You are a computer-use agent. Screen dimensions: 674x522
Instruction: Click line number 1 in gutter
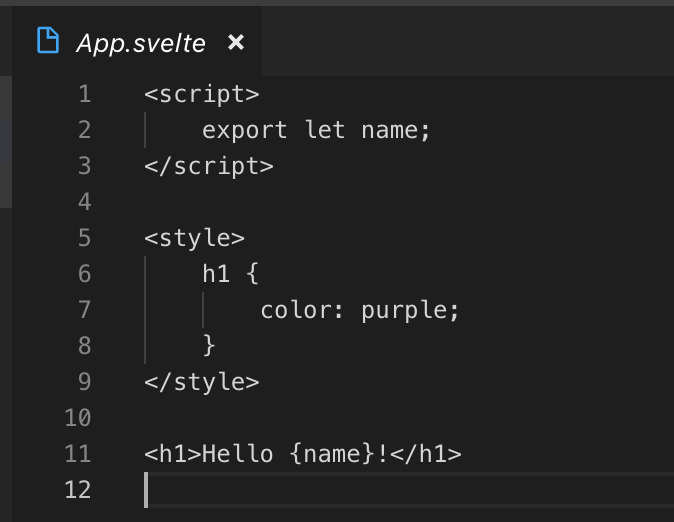coord(83,94)
